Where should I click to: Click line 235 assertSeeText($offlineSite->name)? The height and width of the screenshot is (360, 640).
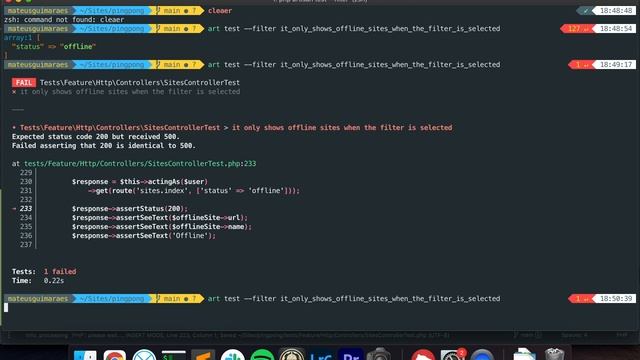162,227
